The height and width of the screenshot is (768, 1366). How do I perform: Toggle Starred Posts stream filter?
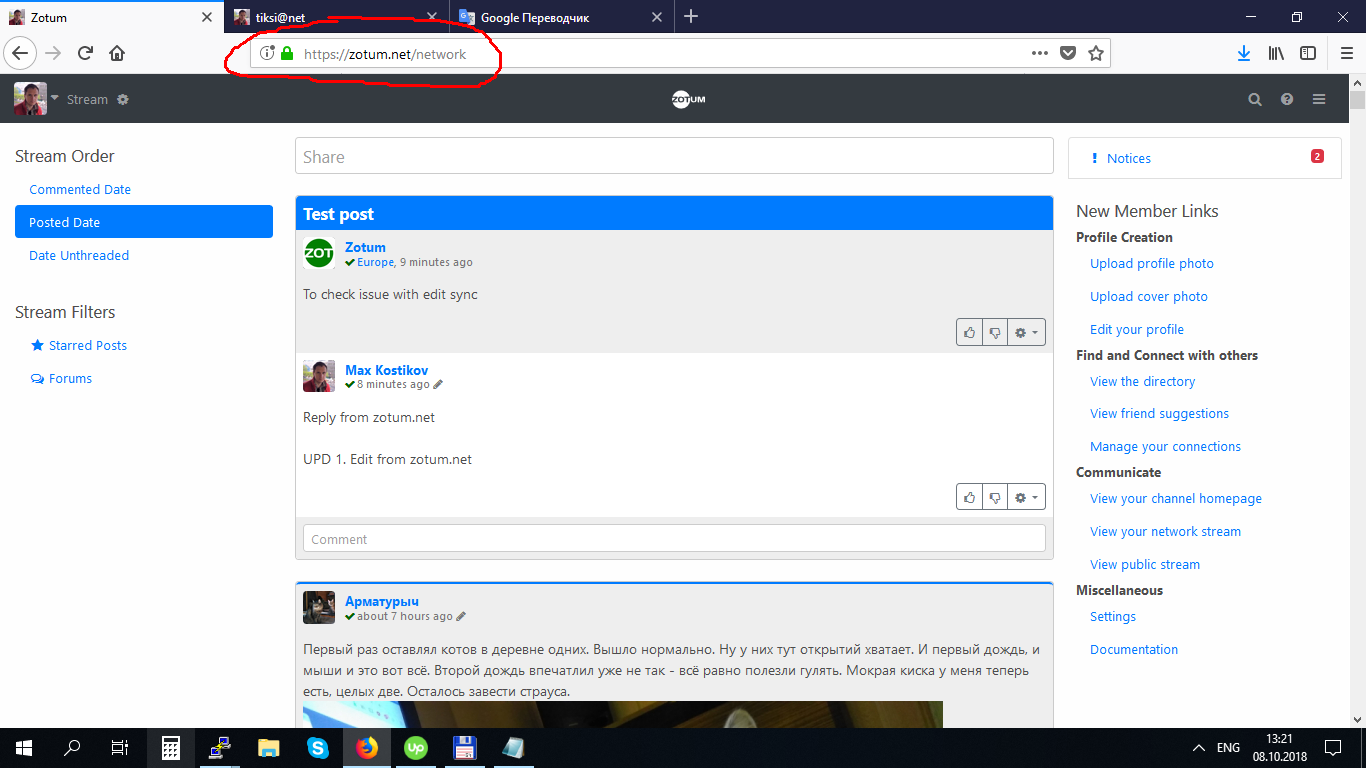87,346
